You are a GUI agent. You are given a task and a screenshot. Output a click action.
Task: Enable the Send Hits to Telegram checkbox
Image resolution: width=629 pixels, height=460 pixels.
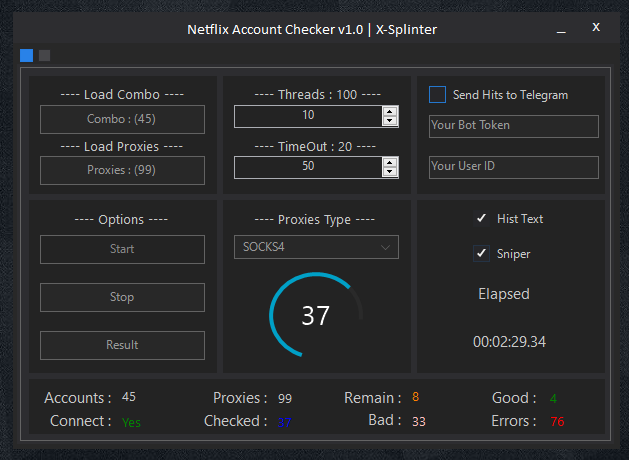(x=437, y=95)
